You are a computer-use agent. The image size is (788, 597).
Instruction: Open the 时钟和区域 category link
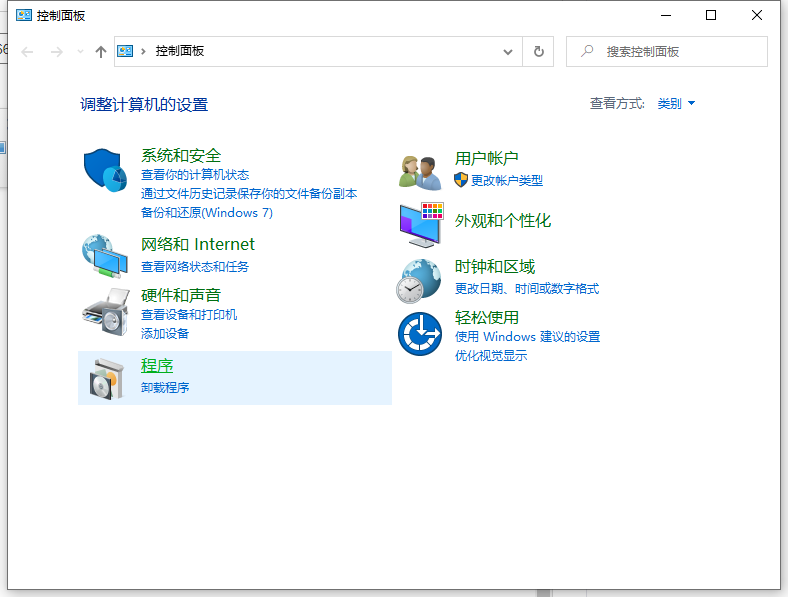(495, 267)
